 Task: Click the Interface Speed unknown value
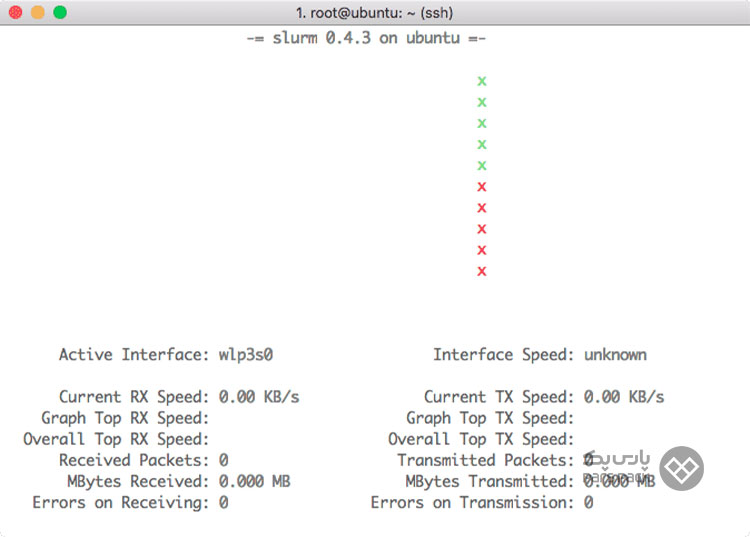[615, 355]
